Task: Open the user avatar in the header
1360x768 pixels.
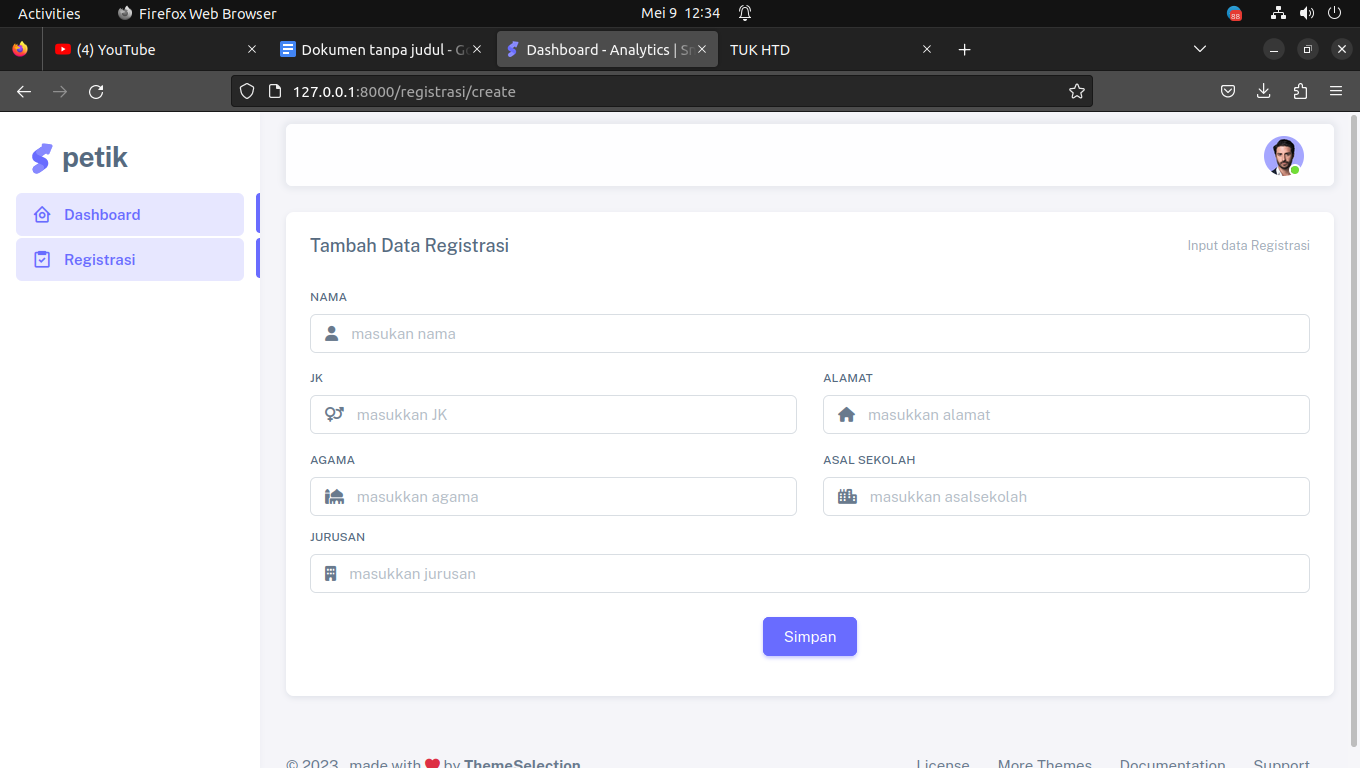Action: (x=1283, y=156)
